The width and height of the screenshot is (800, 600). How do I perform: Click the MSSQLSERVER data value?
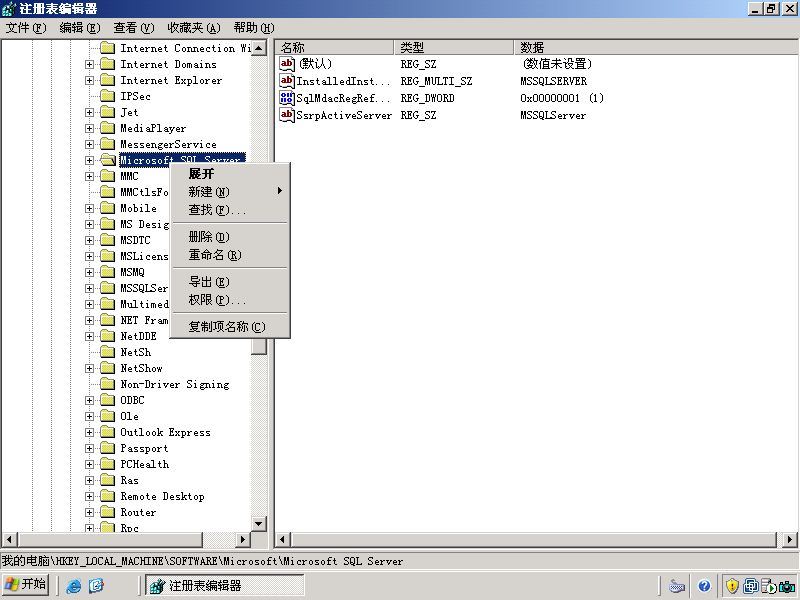(554, 81)
